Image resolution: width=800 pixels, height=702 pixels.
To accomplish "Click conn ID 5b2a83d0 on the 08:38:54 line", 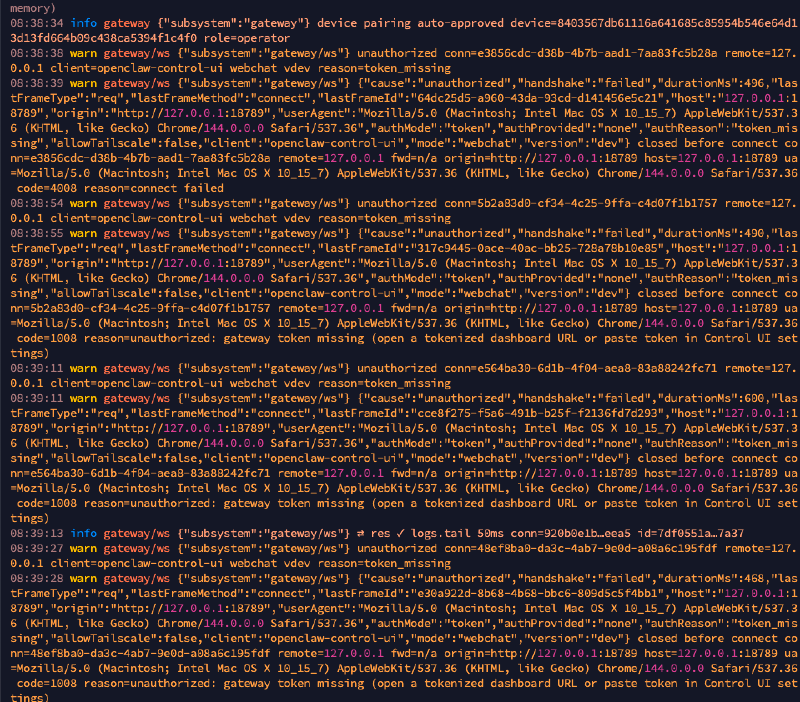I will [544, 202].
